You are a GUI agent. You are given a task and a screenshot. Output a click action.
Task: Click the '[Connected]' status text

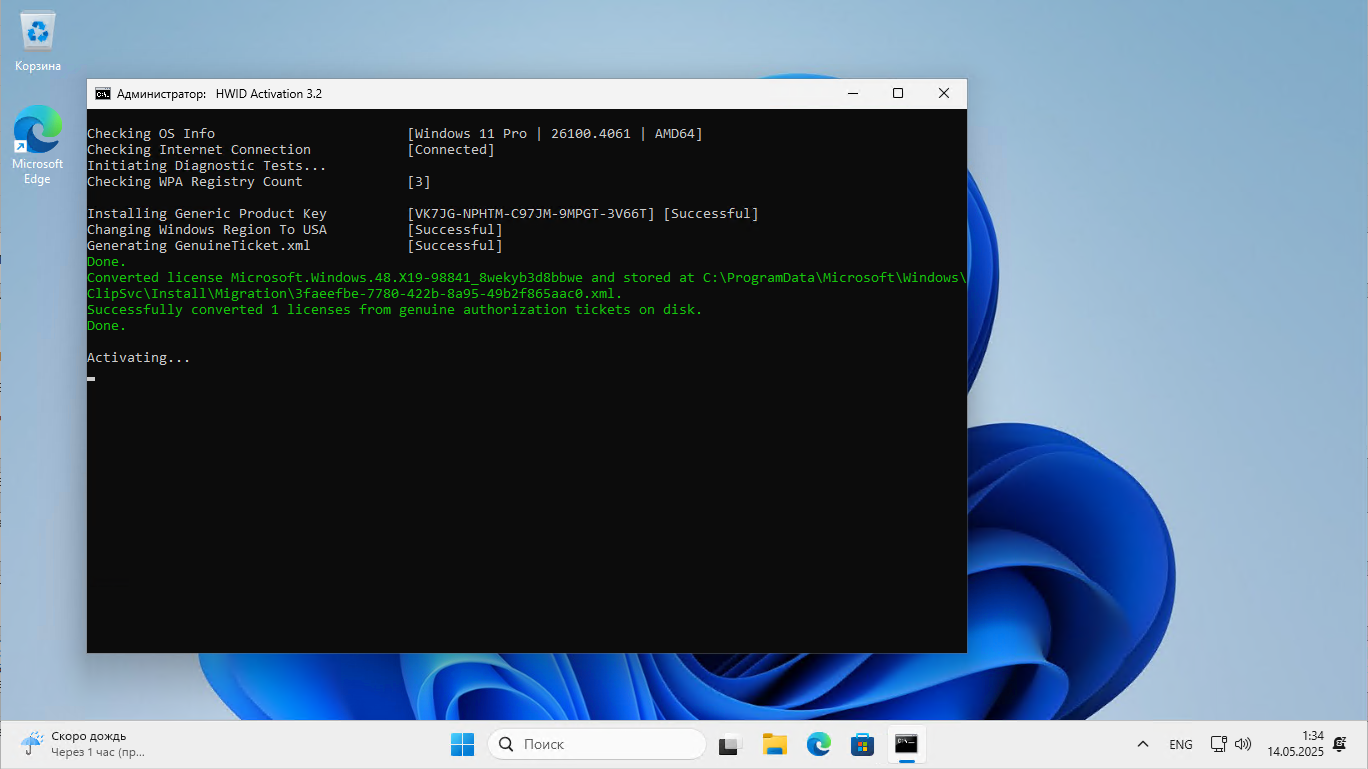[x=451, y=149]
